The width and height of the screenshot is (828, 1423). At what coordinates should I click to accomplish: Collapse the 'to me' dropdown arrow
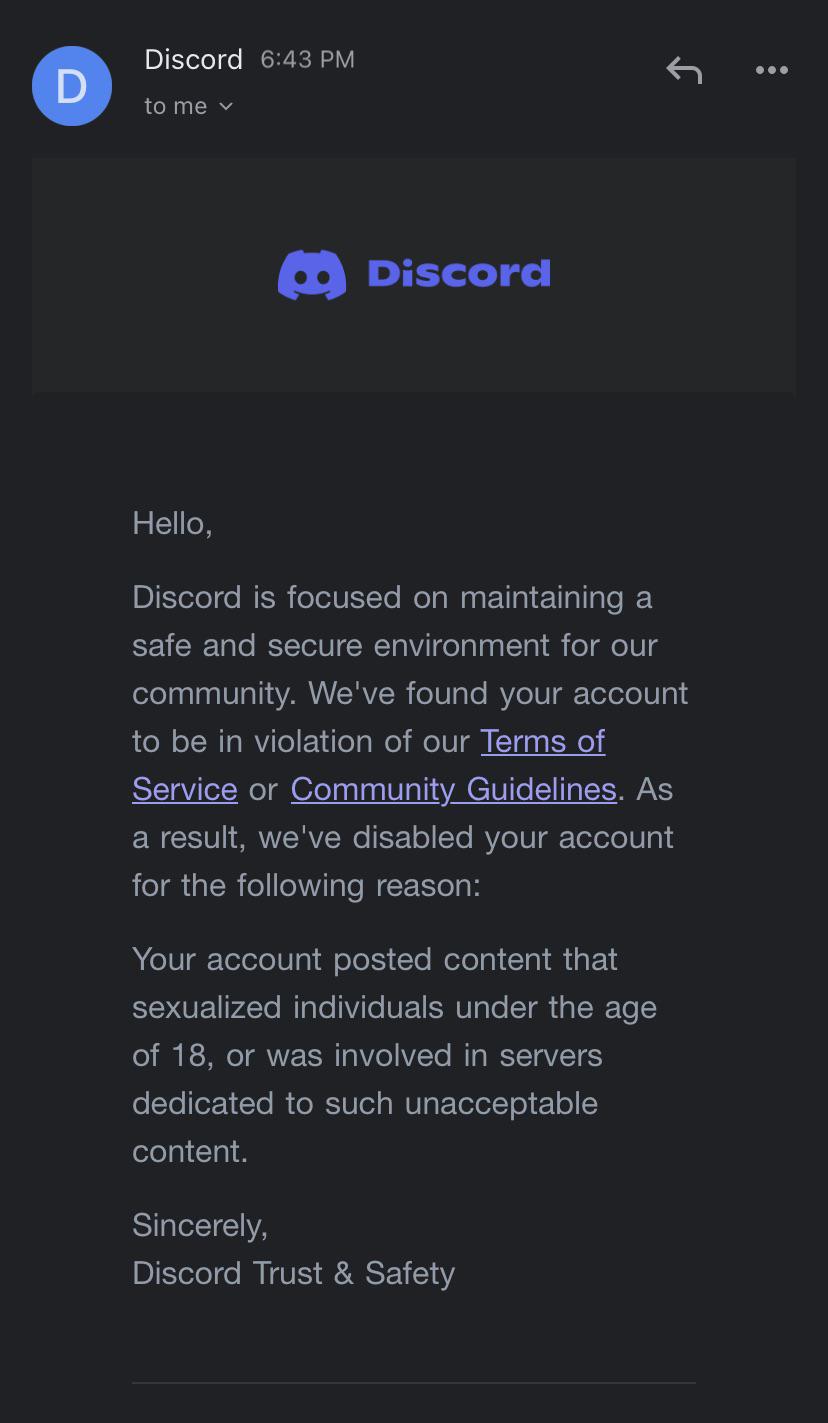point(225,106)
